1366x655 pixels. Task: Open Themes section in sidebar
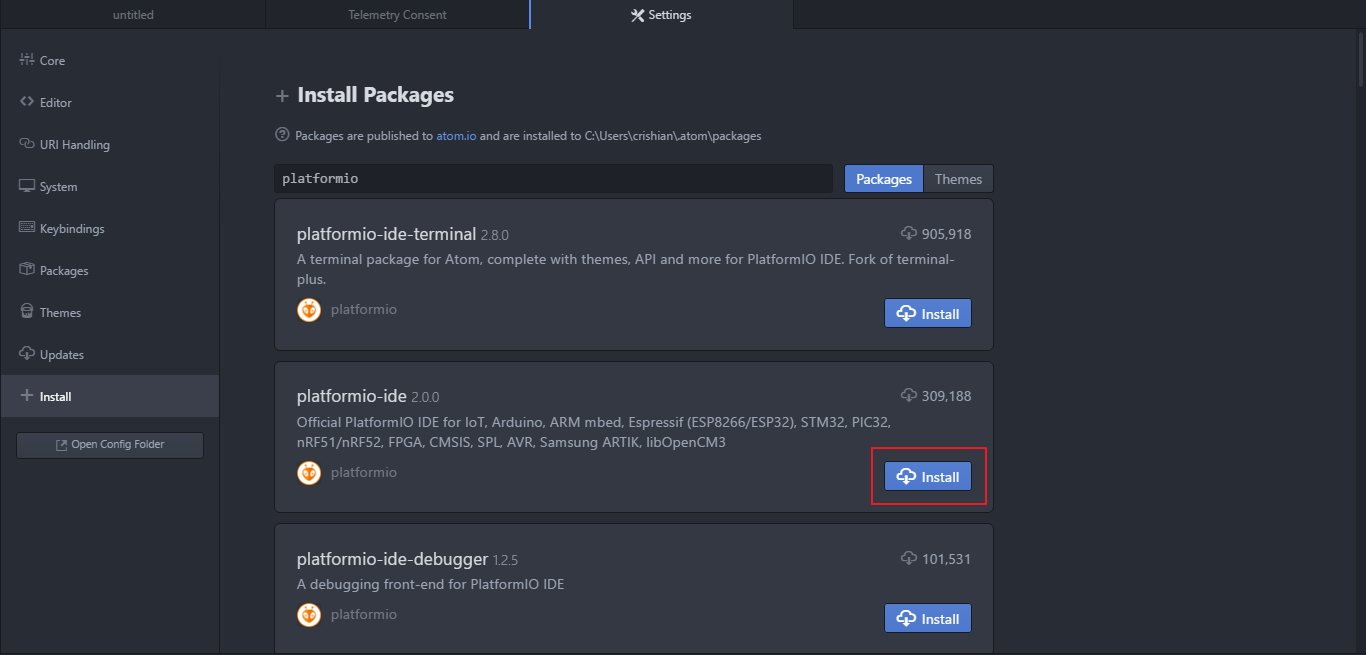tap(109, 313)
